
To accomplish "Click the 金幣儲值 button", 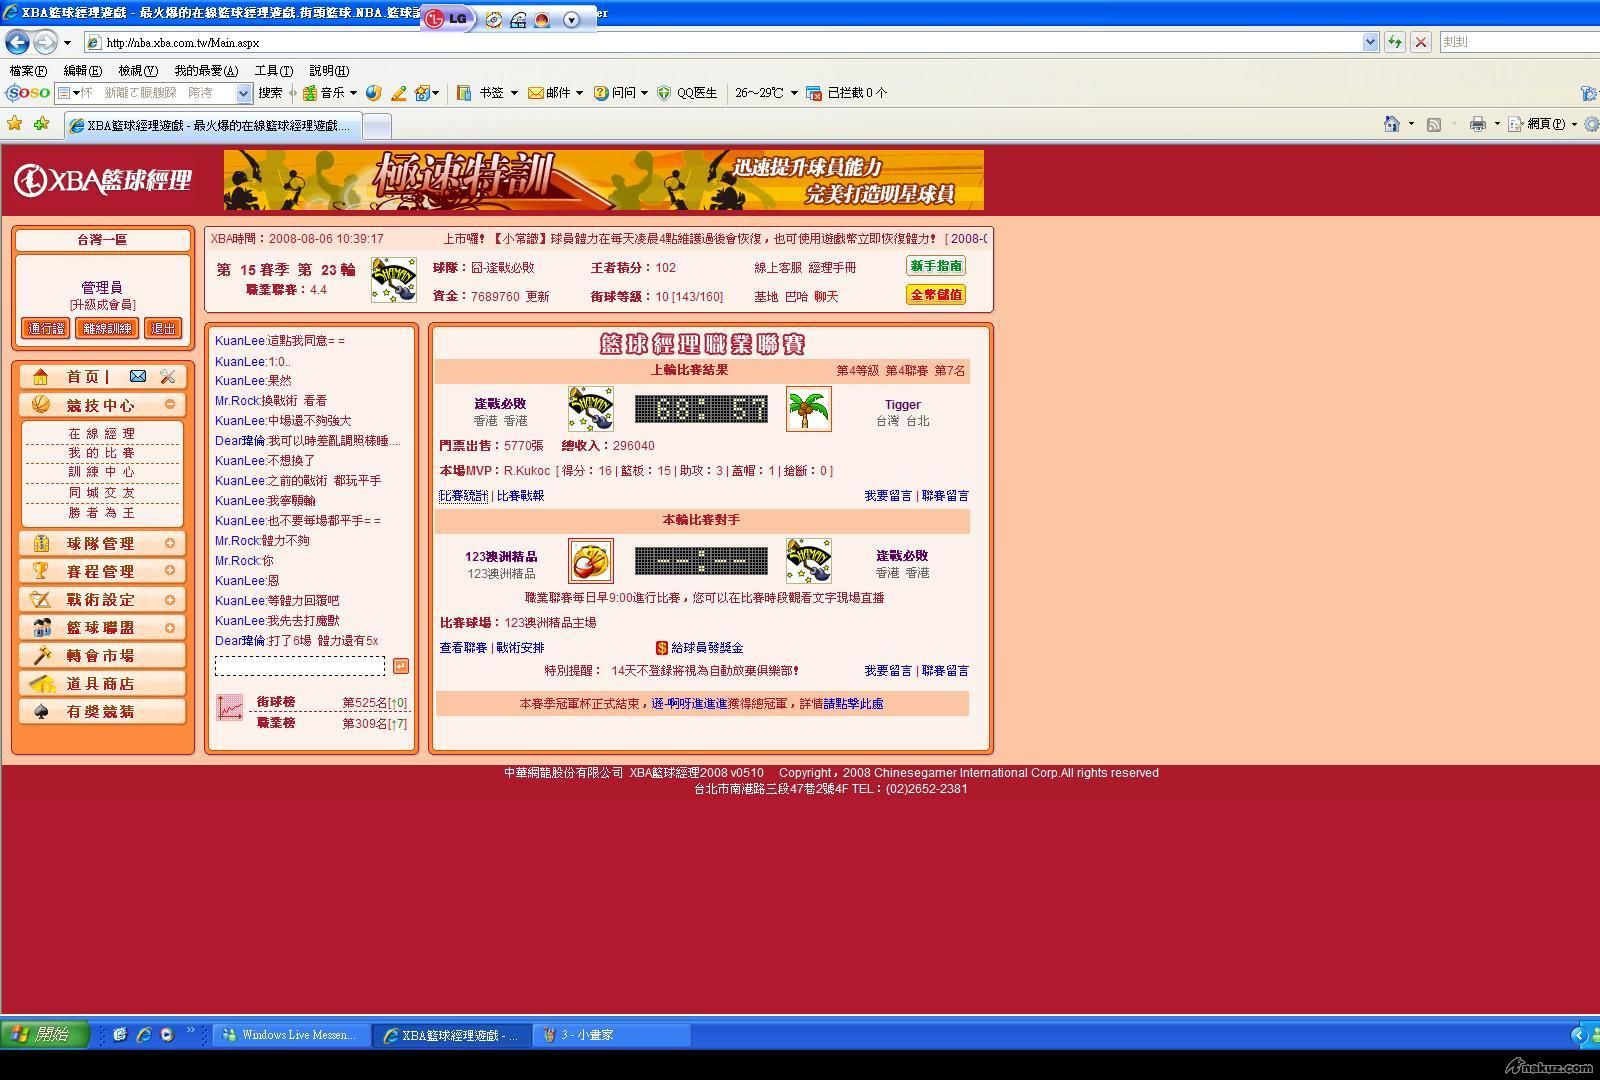I will click(x=936, y=295).
